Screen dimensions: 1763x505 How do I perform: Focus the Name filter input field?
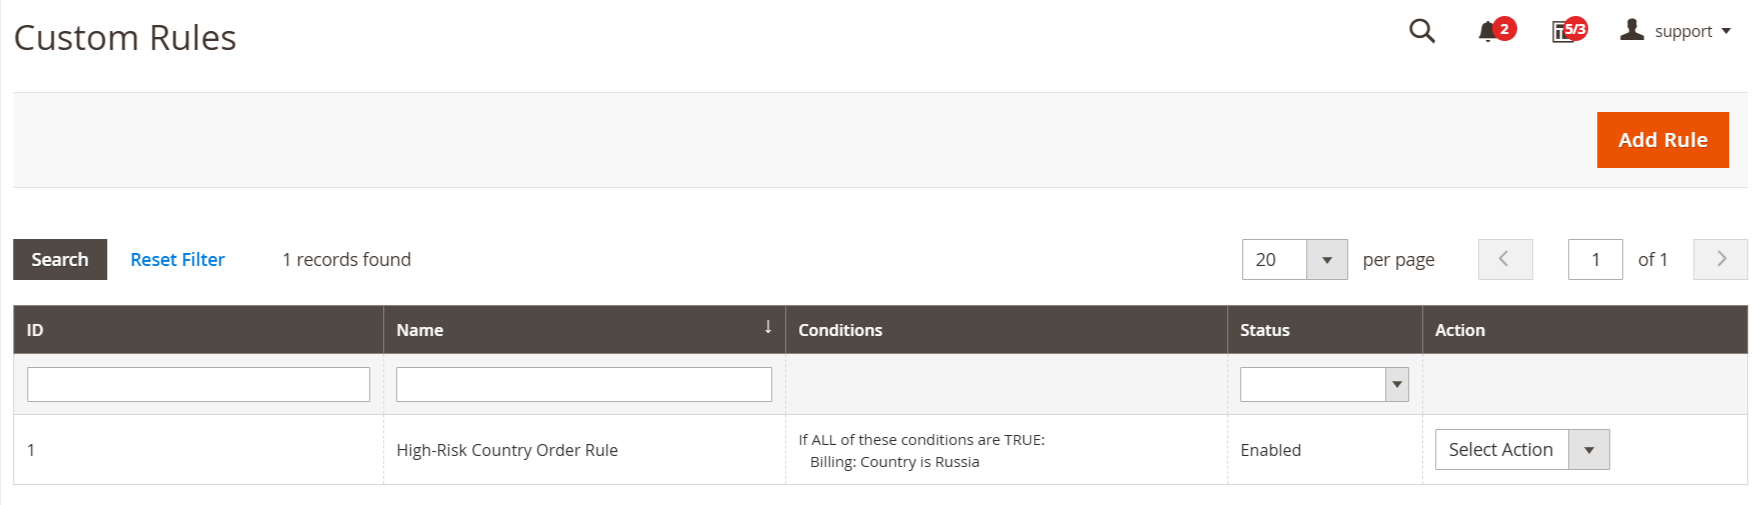[584, 385]
